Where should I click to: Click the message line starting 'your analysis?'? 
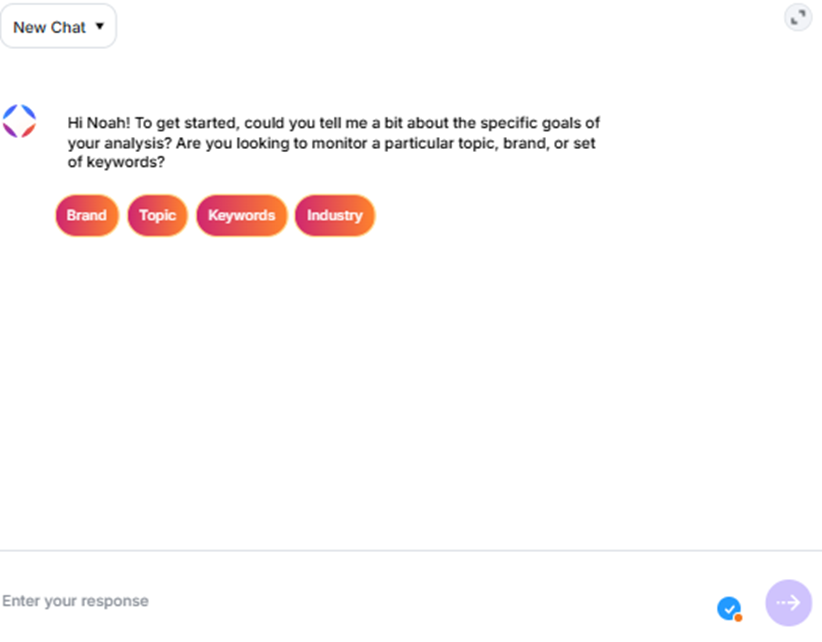(x=331, y=143)
